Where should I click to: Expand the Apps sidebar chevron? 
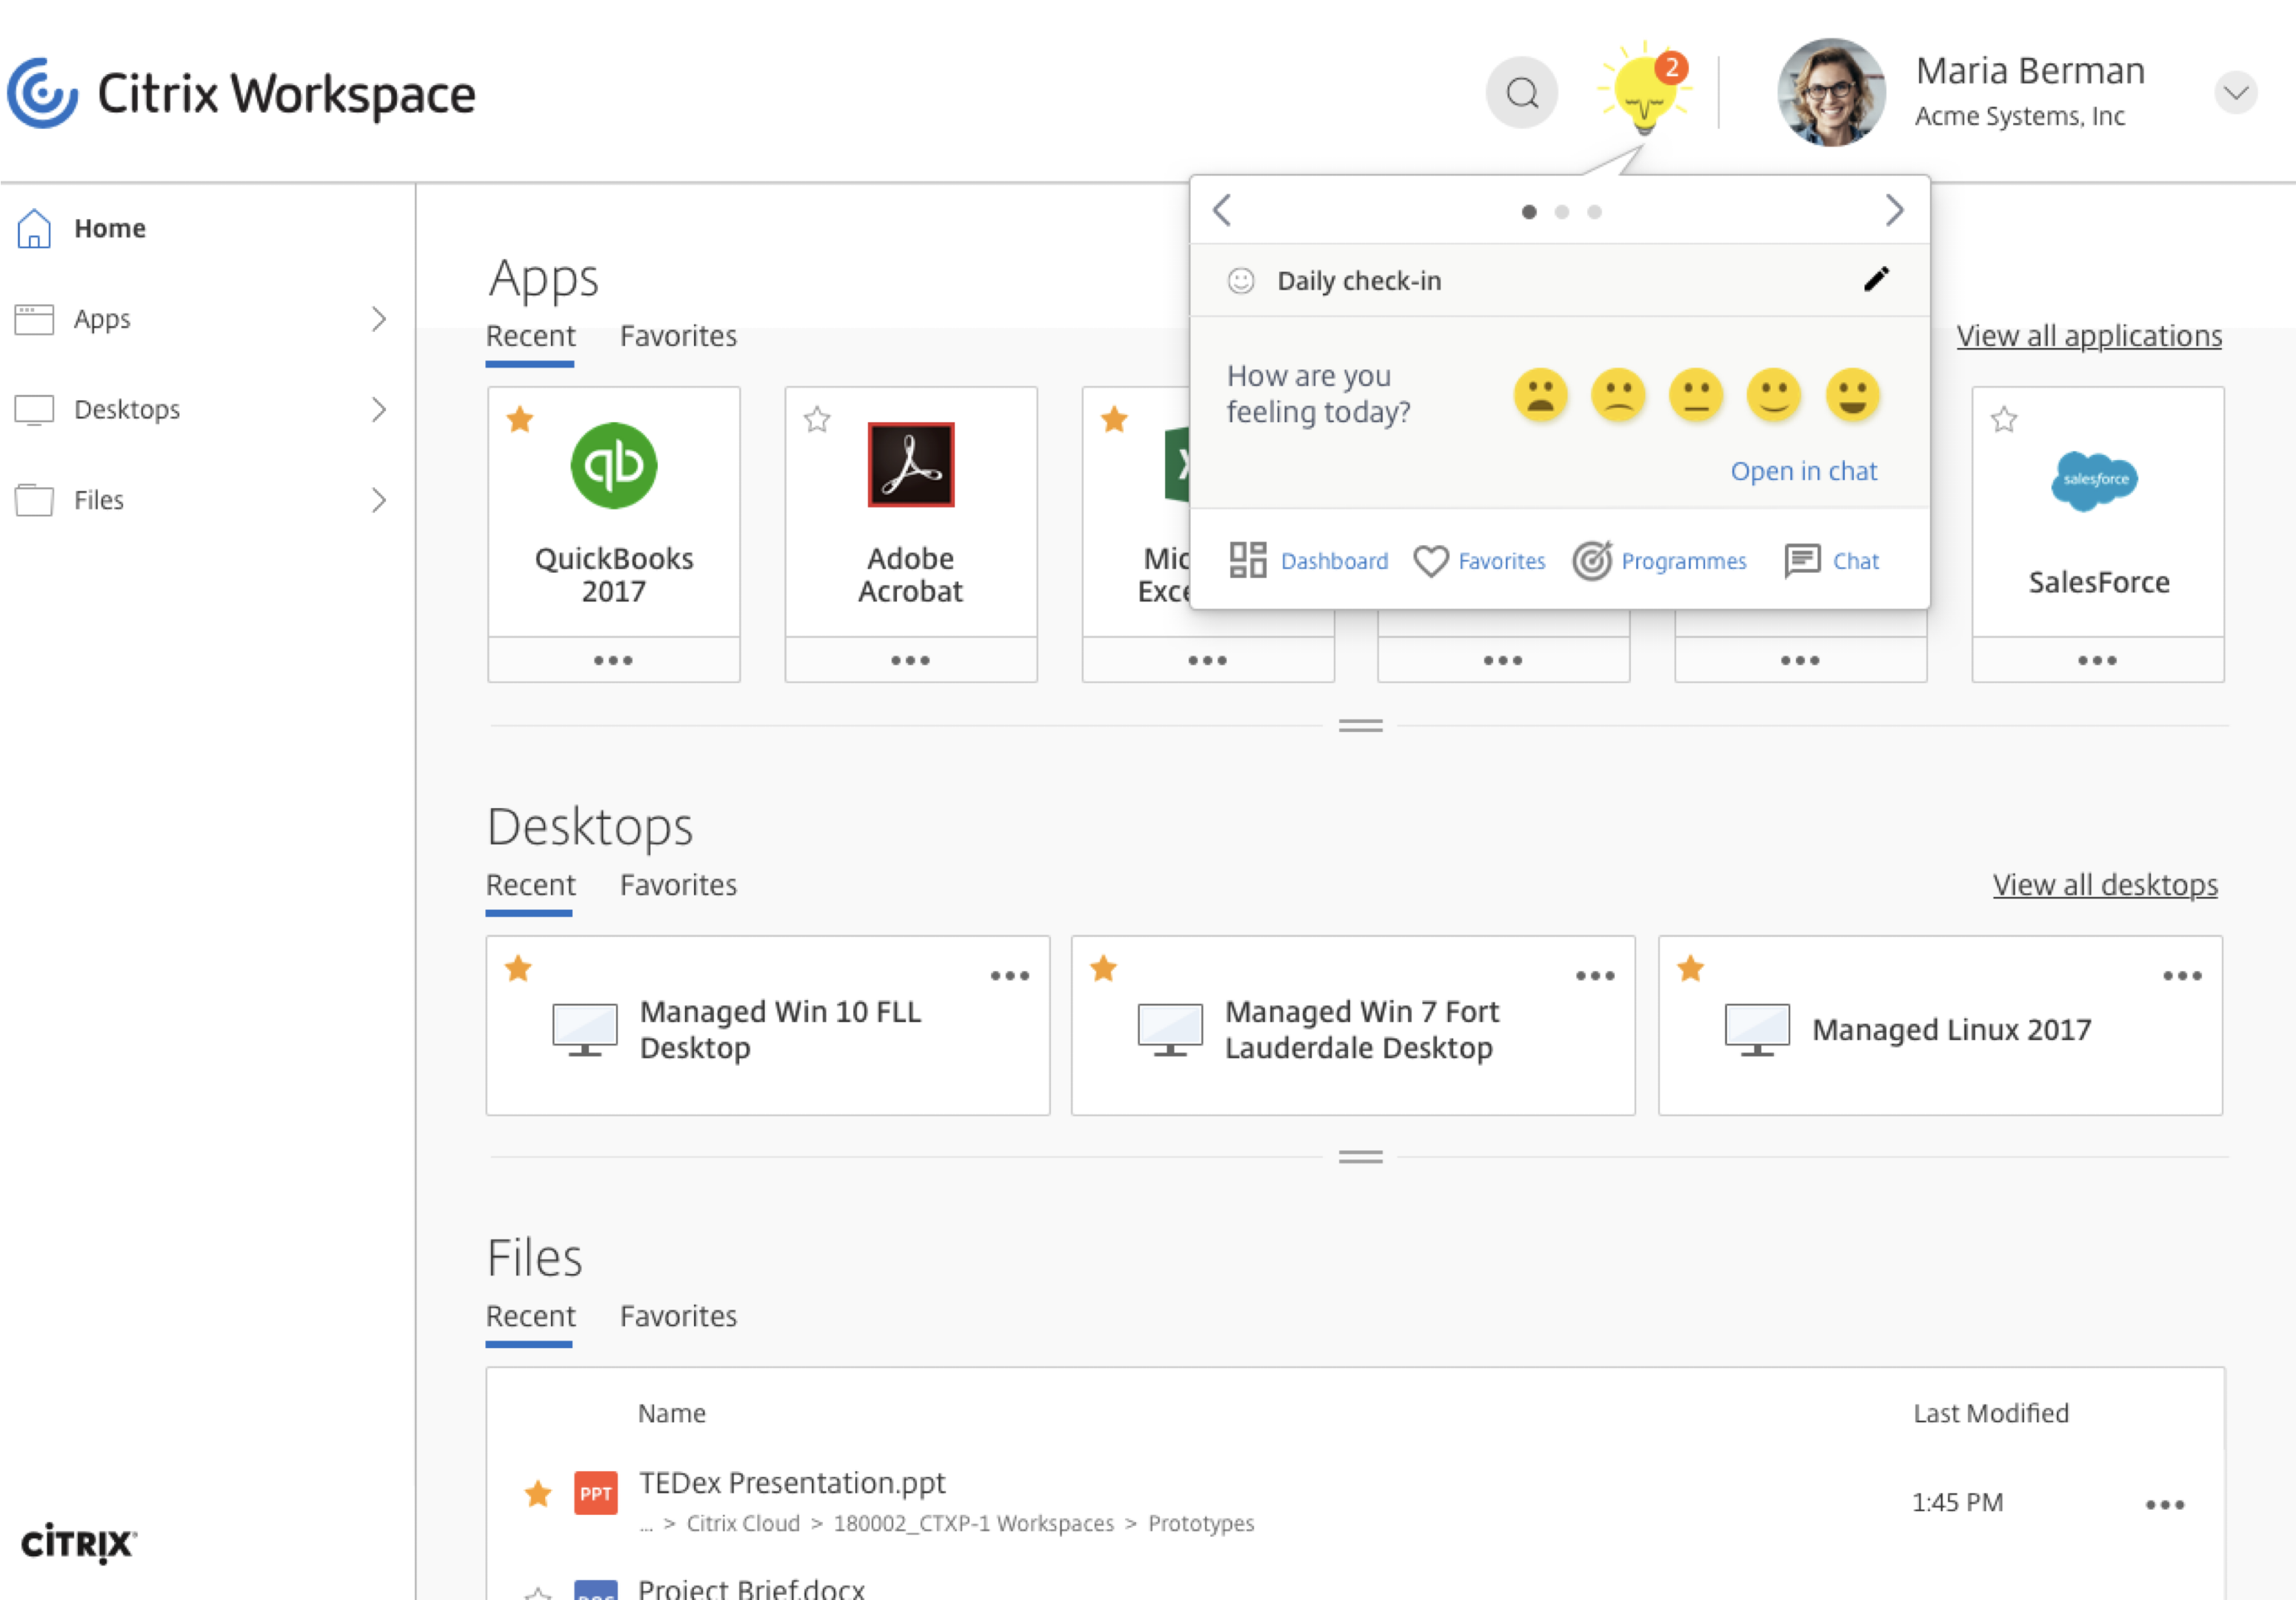pyautogui.click(x=379, y=319)
